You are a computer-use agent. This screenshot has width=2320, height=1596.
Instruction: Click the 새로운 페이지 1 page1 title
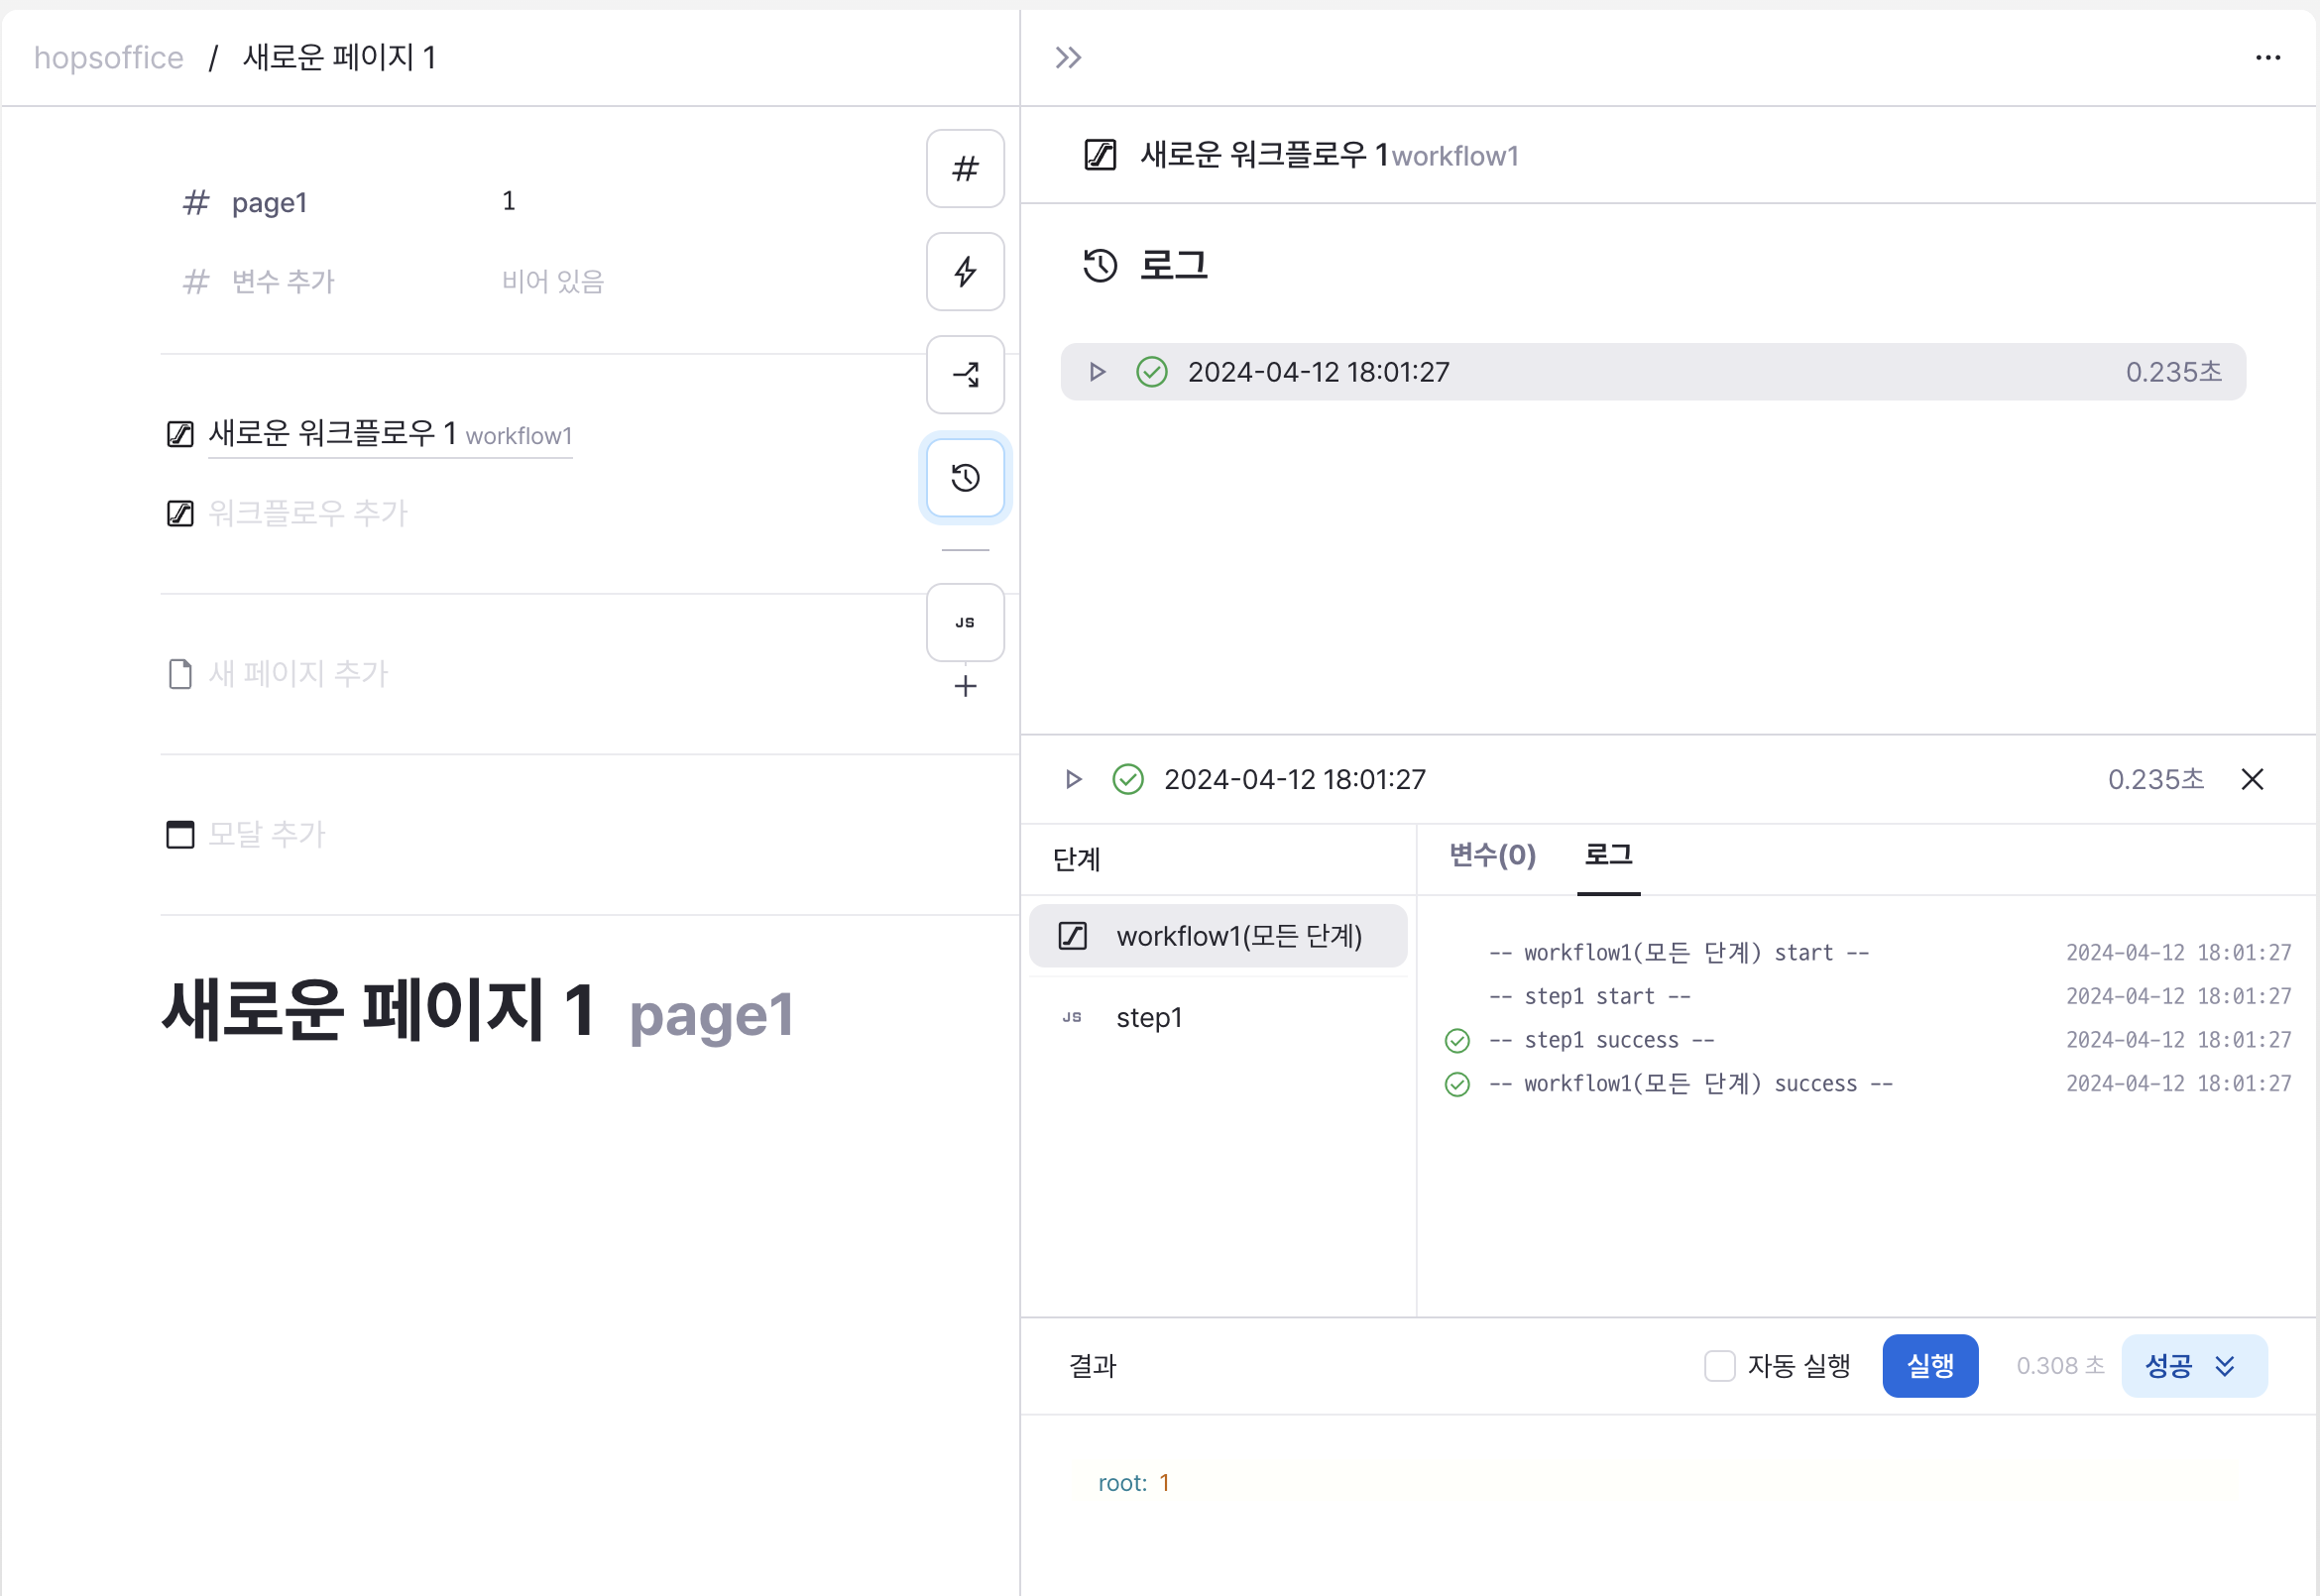click(478, 1011)
